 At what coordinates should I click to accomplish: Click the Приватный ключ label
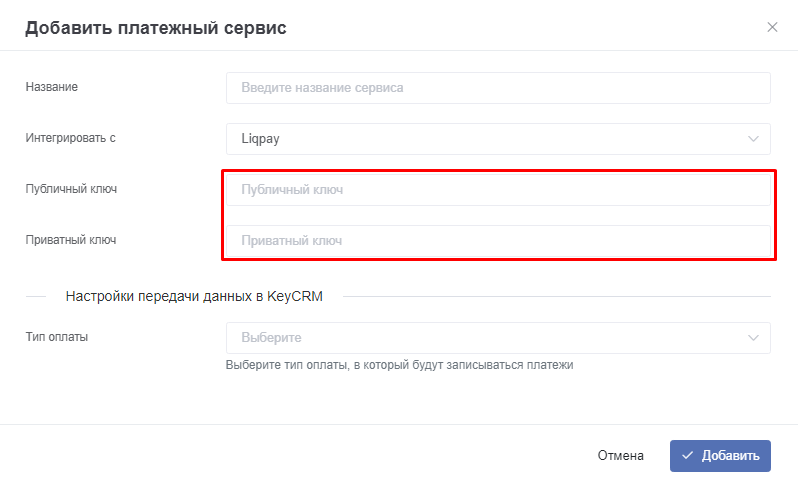(x=71, y=240)
